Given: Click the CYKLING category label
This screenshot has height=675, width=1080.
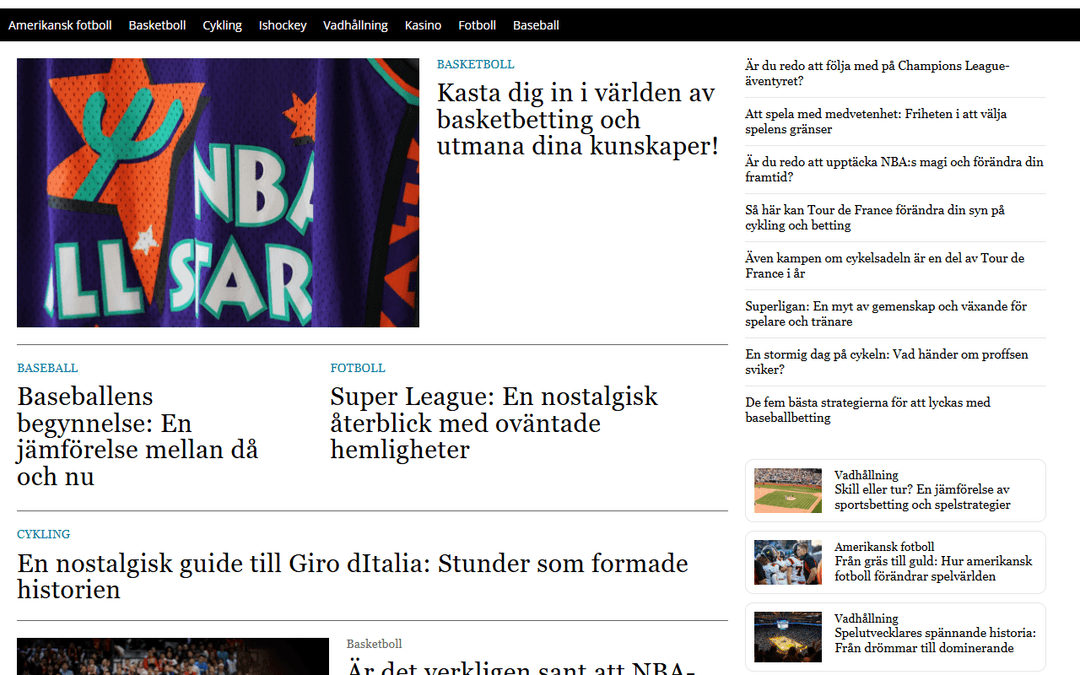Looking at the screenshot, I should (43, 534).
